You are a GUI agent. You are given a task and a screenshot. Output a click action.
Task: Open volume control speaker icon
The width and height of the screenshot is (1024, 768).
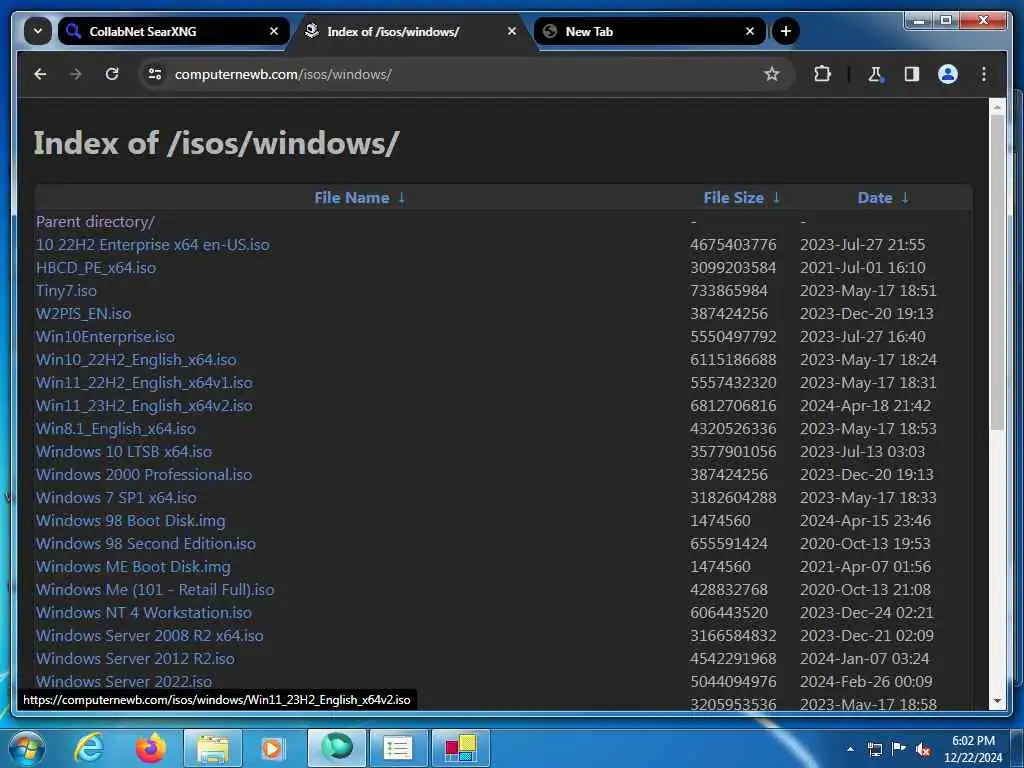[923, 749]
